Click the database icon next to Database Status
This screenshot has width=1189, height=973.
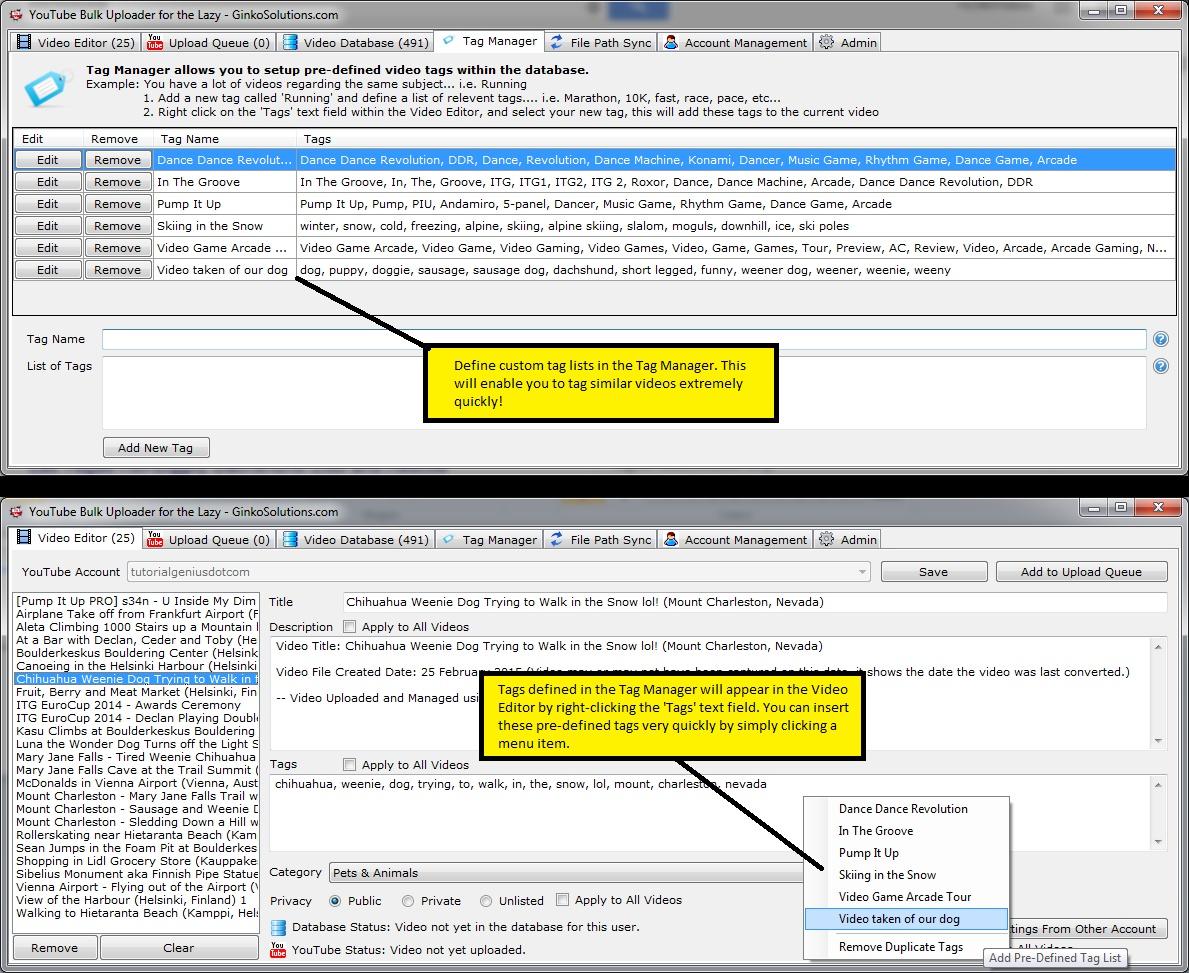[x=278, y=927]
